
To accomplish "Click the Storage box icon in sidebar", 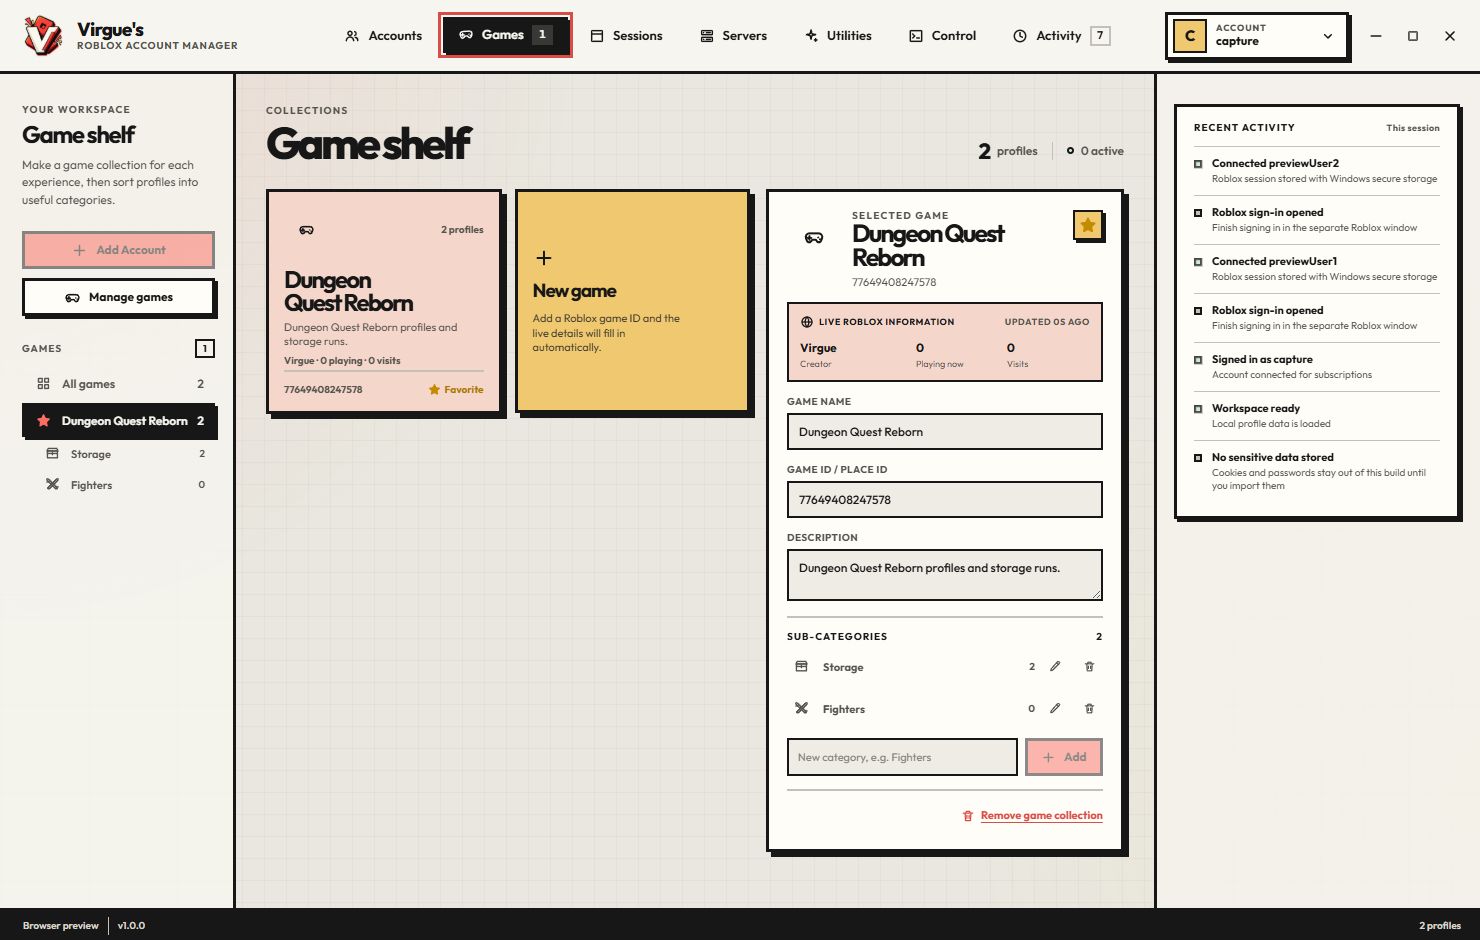I will 53,454.
